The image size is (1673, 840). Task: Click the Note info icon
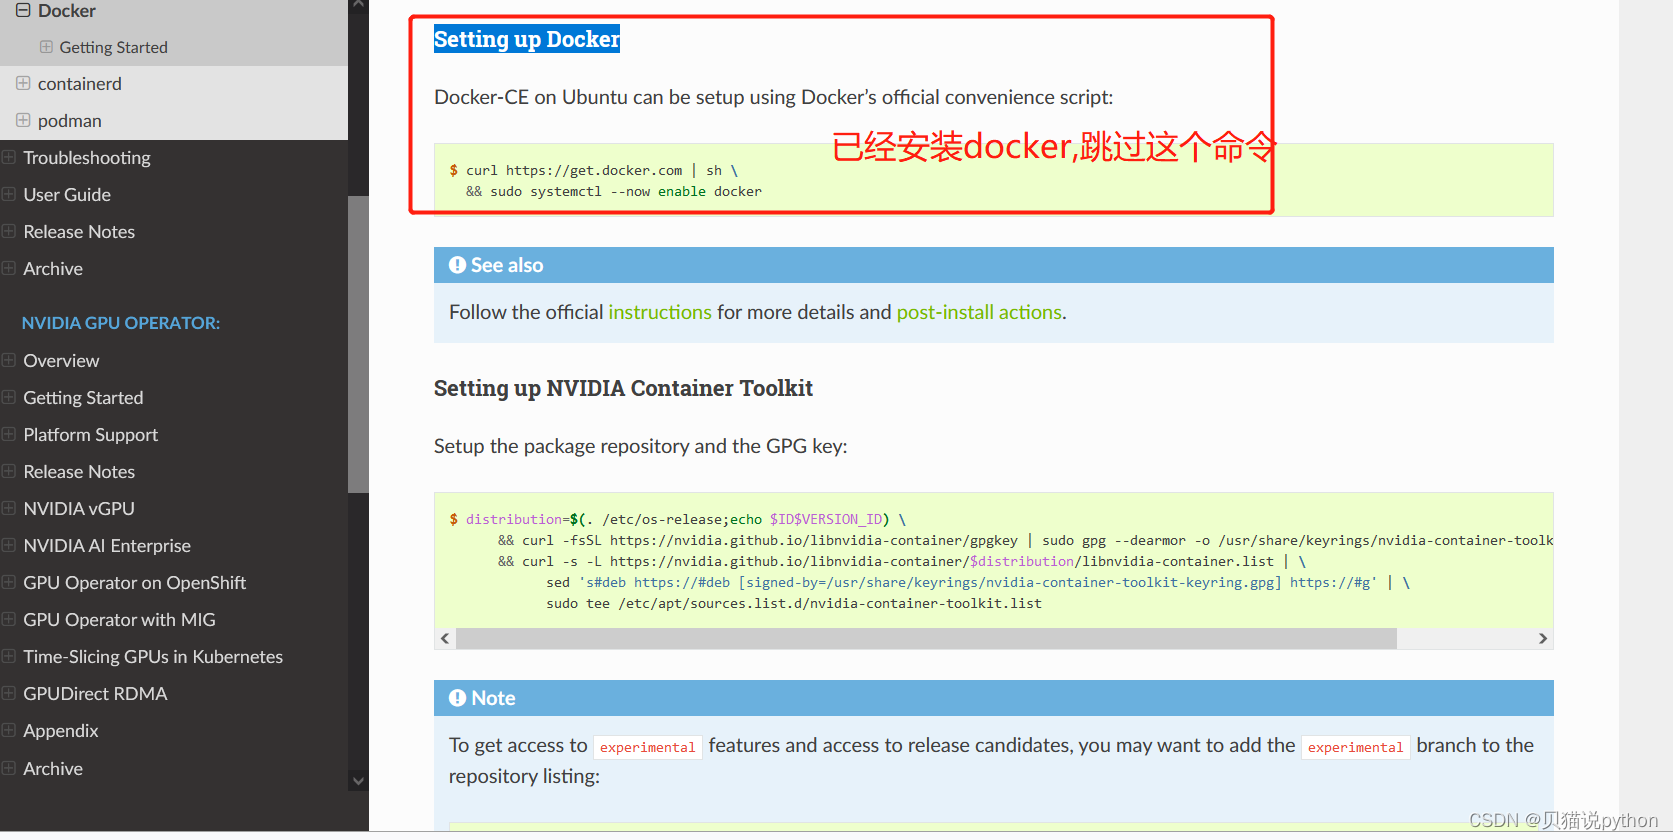(x=457, y=698)
